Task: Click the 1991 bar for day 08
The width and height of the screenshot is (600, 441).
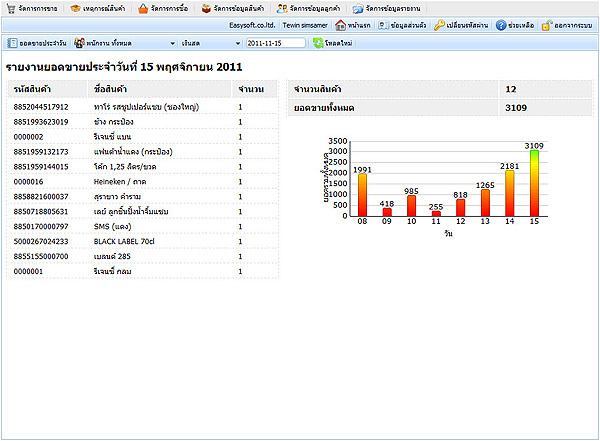Action: pyautogui.click(x=362, y=195)
